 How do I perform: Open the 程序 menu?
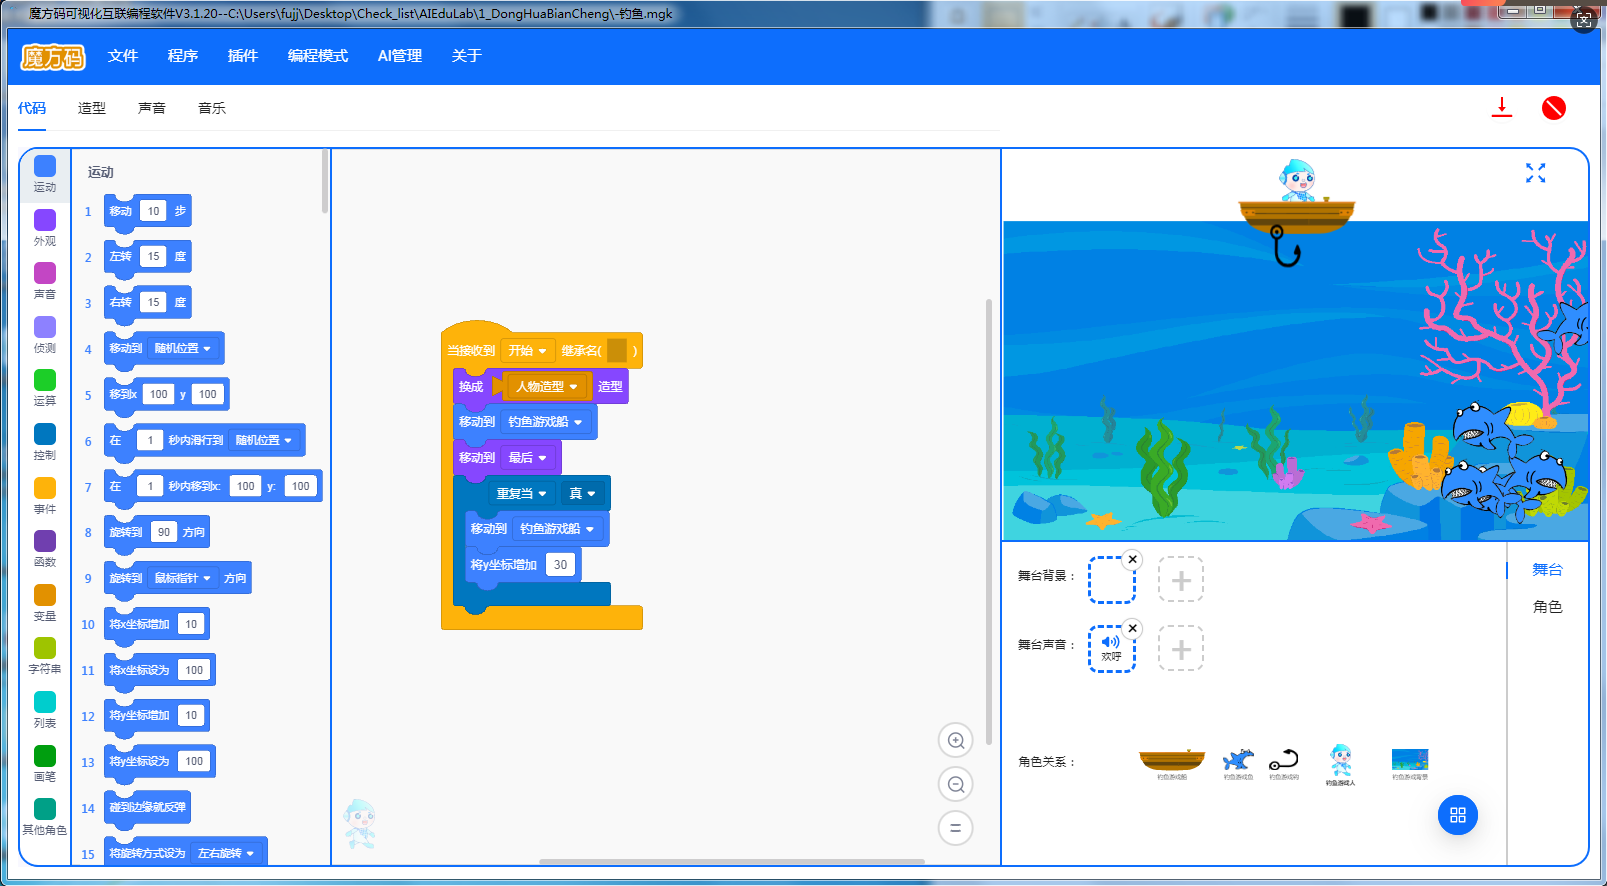183,56
